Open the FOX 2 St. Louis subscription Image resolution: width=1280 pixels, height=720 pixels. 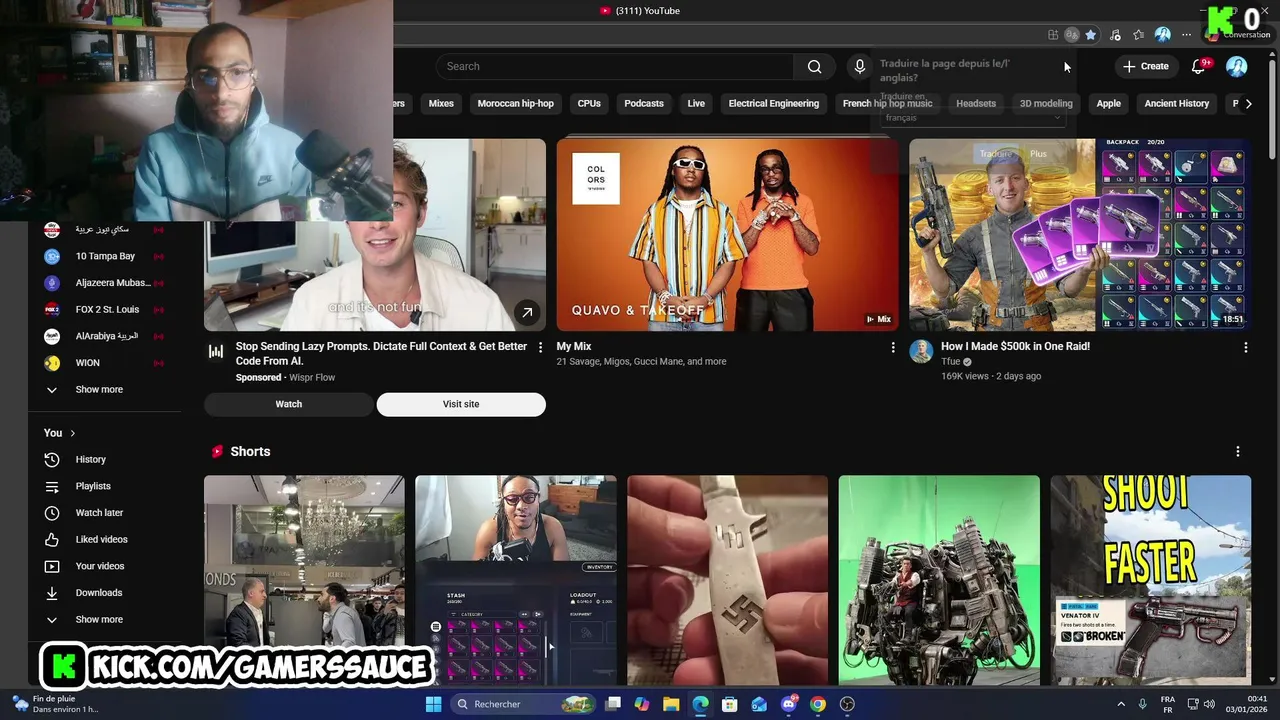(x=105, y=309)
